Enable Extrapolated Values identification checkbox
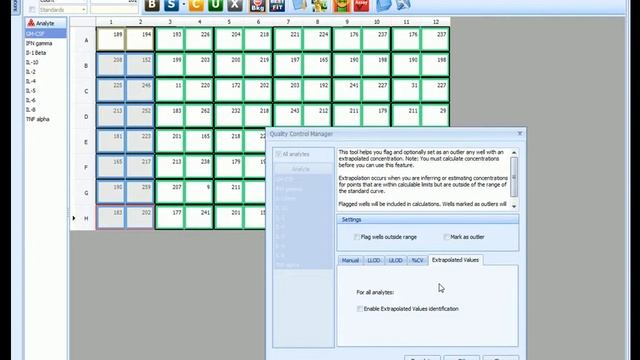 pyautogui.click(x=360, y=309)
